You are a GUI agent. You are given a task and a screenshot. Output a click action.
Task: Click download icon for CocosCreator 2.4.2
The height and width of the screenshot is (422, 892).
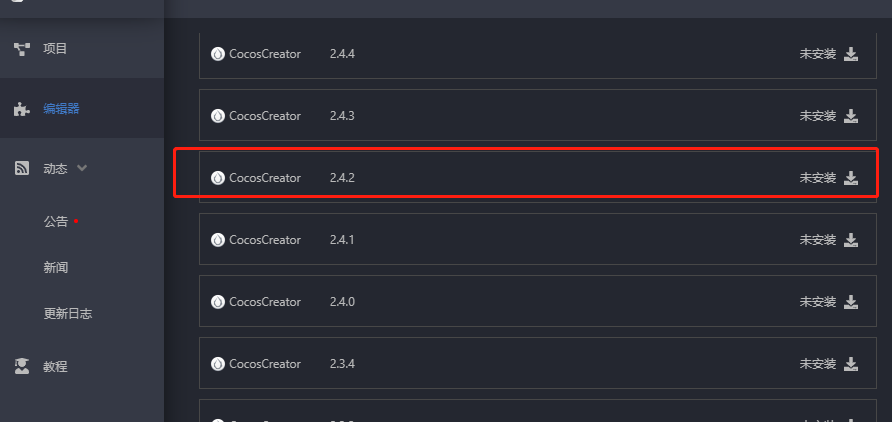(851, 178)
